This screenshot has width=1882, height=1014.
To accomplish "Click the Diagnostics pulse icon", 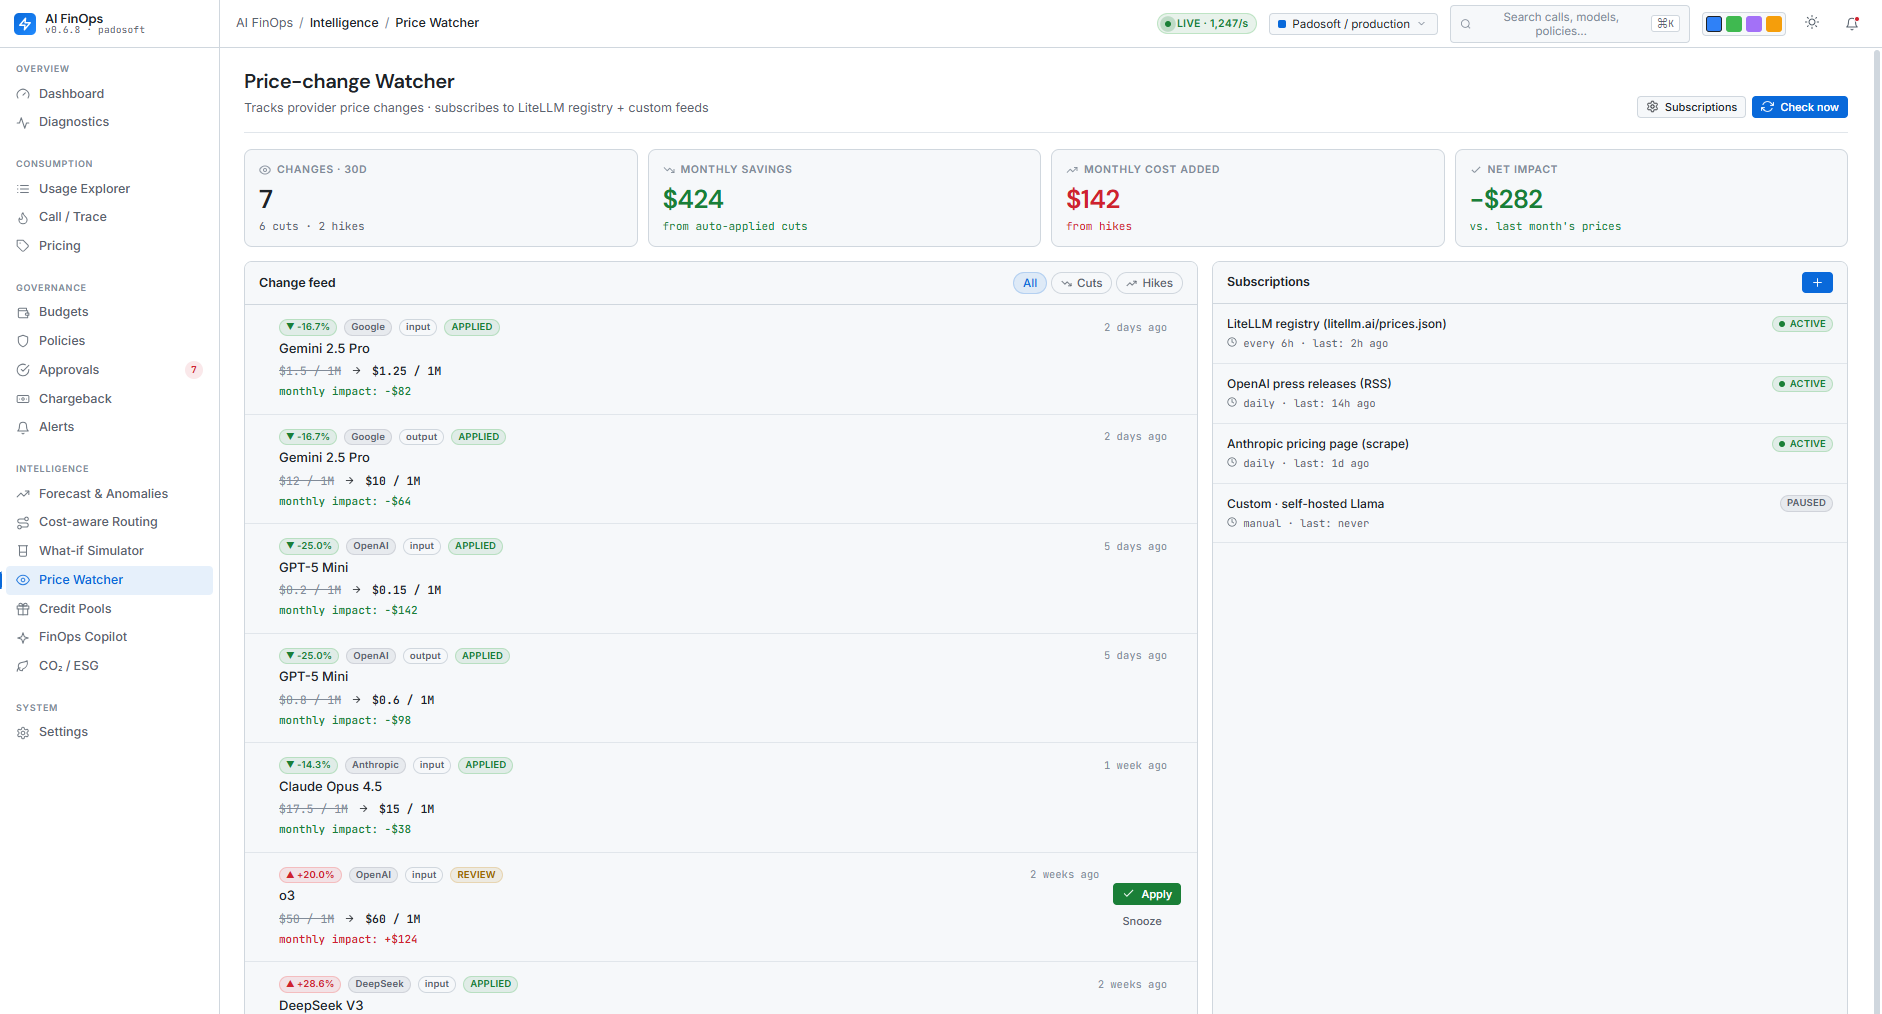I will point(23,122).
